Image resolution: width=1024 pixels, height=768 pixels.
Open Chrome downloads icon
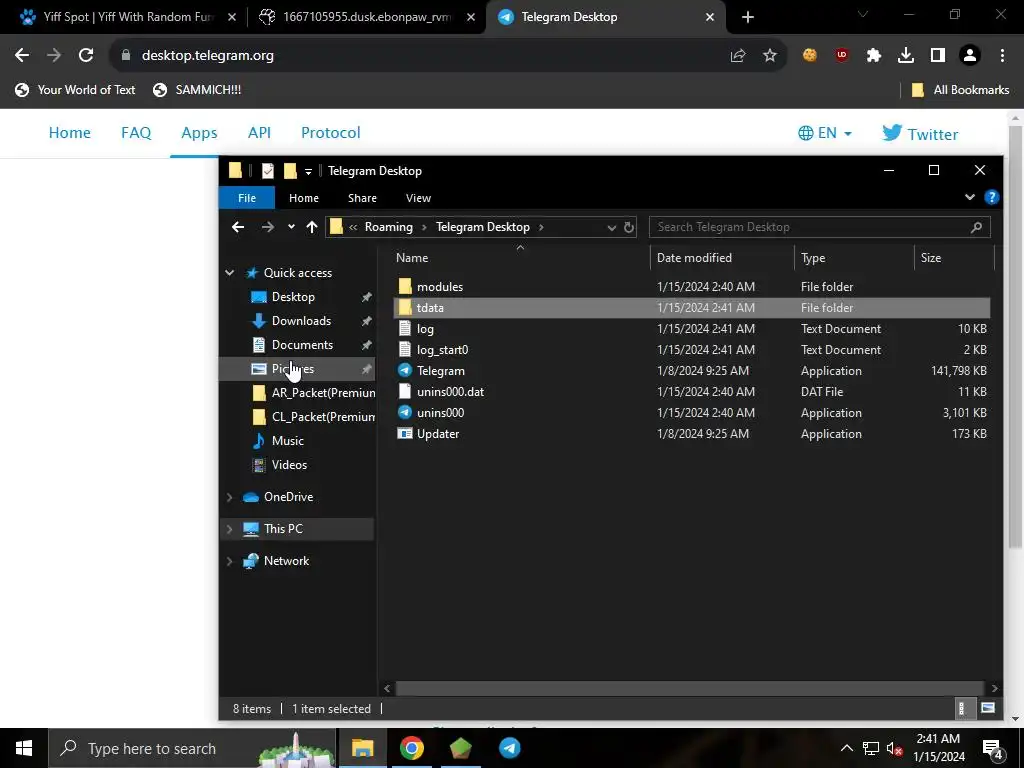tap(906, 56)
